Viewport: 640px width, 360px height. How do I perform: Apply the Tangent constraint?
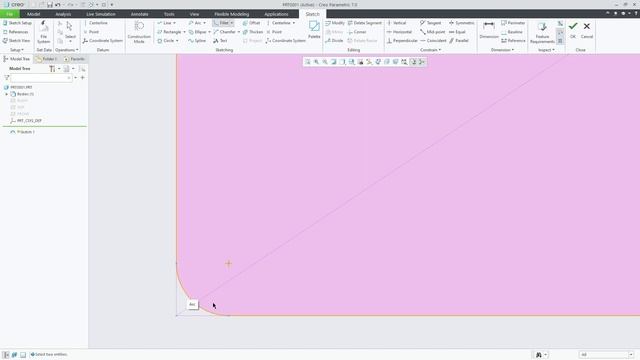point(431,23)
